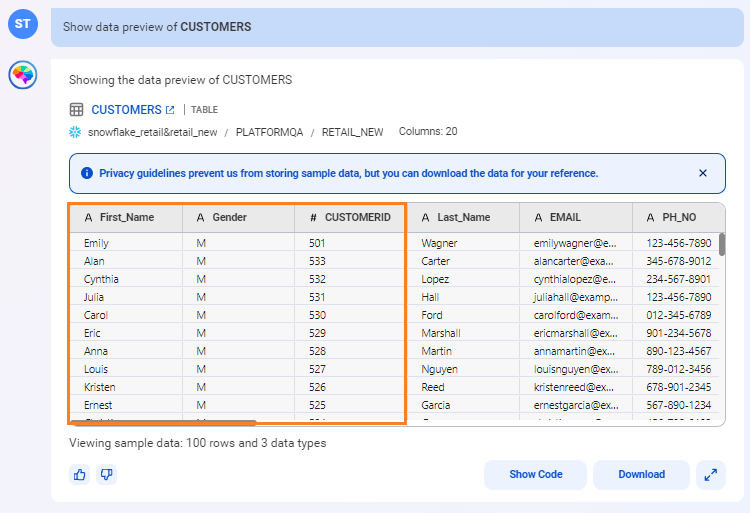Click the Lopez last name cell
The image size is (750, 513).
click(463, 279)
